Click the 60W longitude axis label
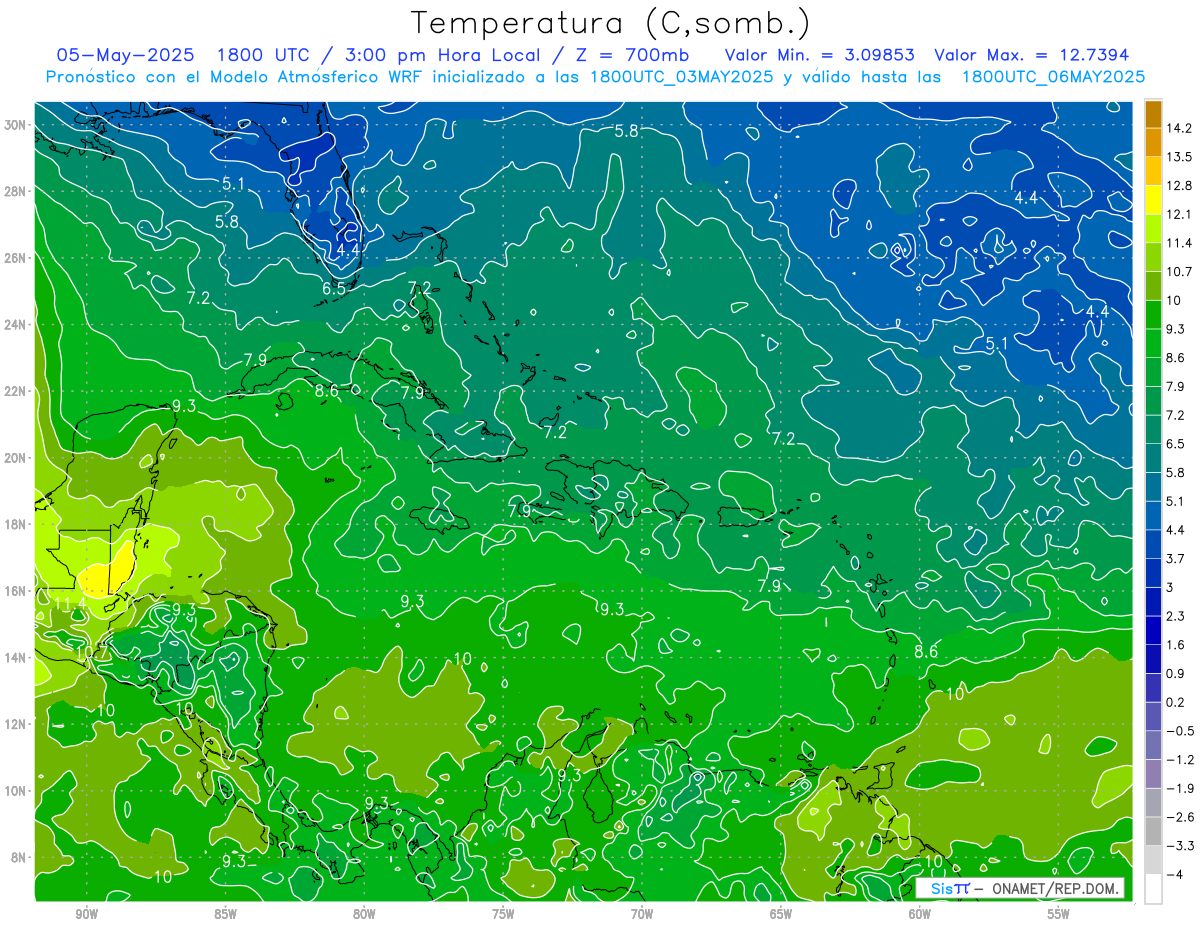This screenshot has width=1200, height=927. pyautogui.click(x=920, y=914)
